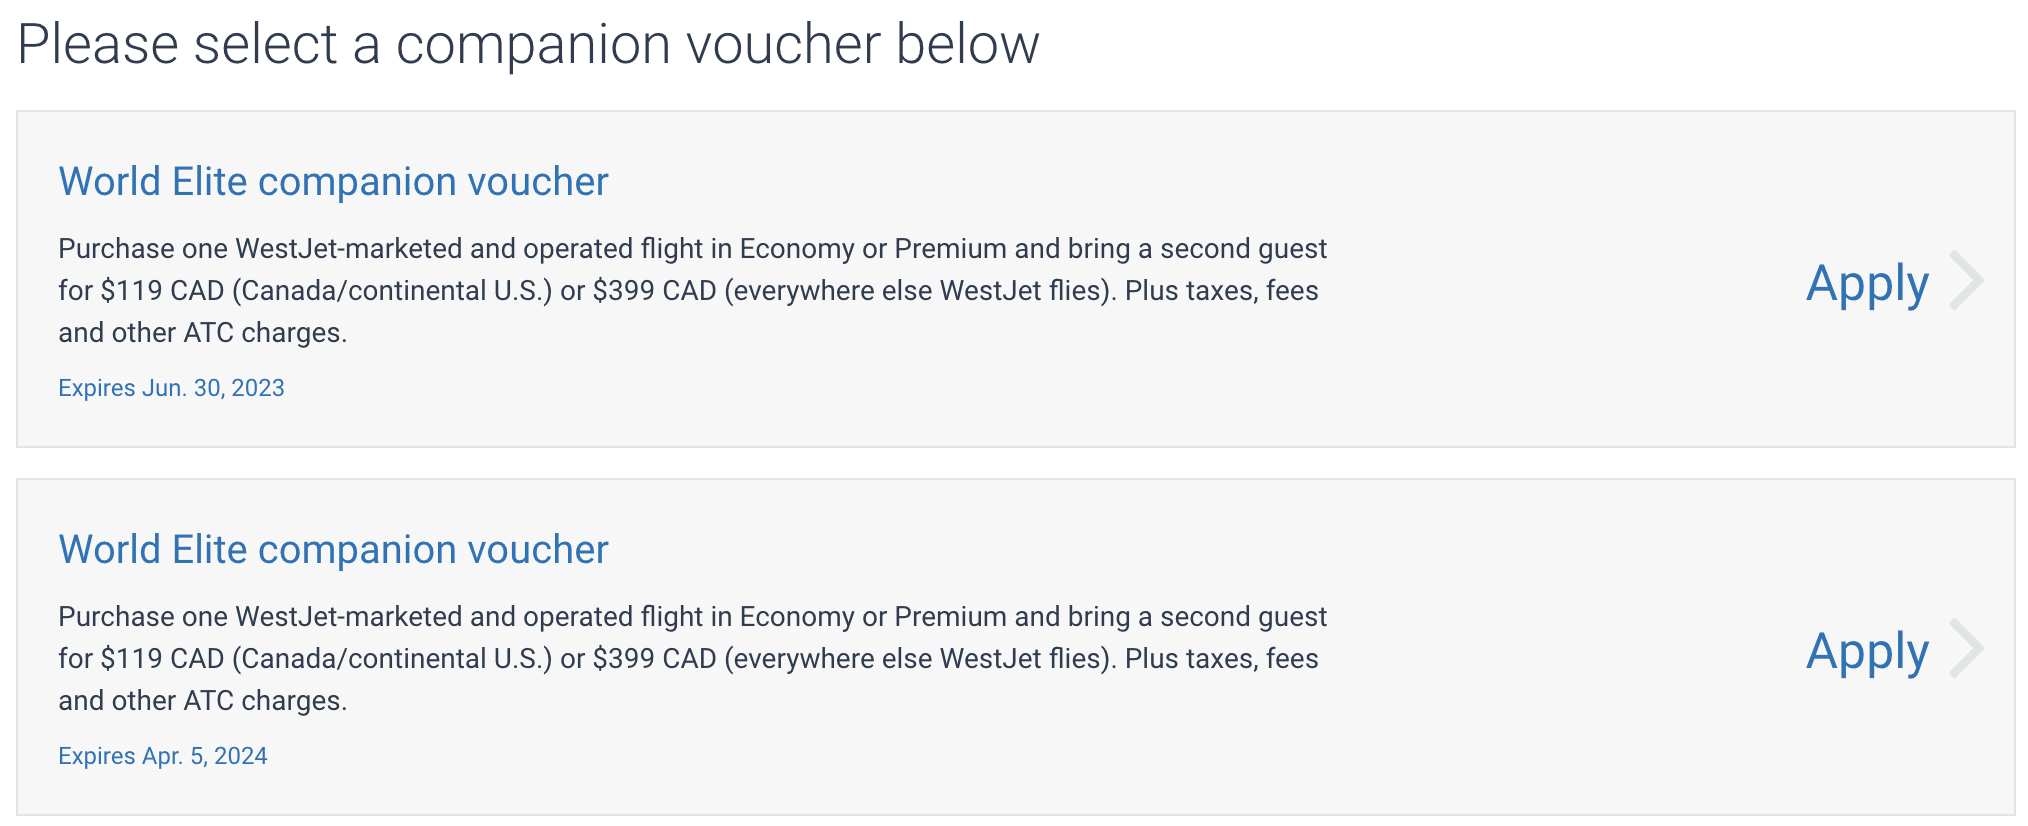
Task: Click the chevron arrow on the Jun. 30, 2023 voucher
Action: click(x=1966, y=282)
